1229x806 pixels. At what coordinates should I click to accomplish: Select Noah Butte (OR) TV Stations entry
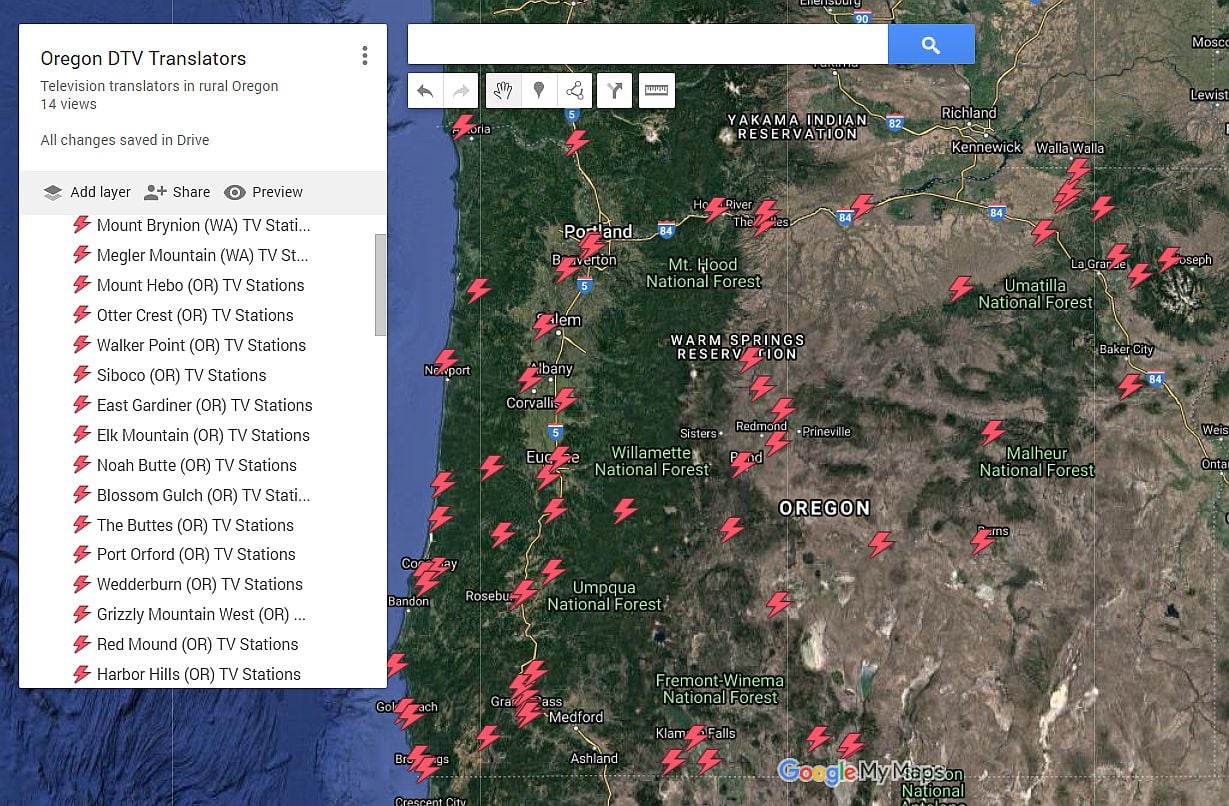(x=197, y=466)
